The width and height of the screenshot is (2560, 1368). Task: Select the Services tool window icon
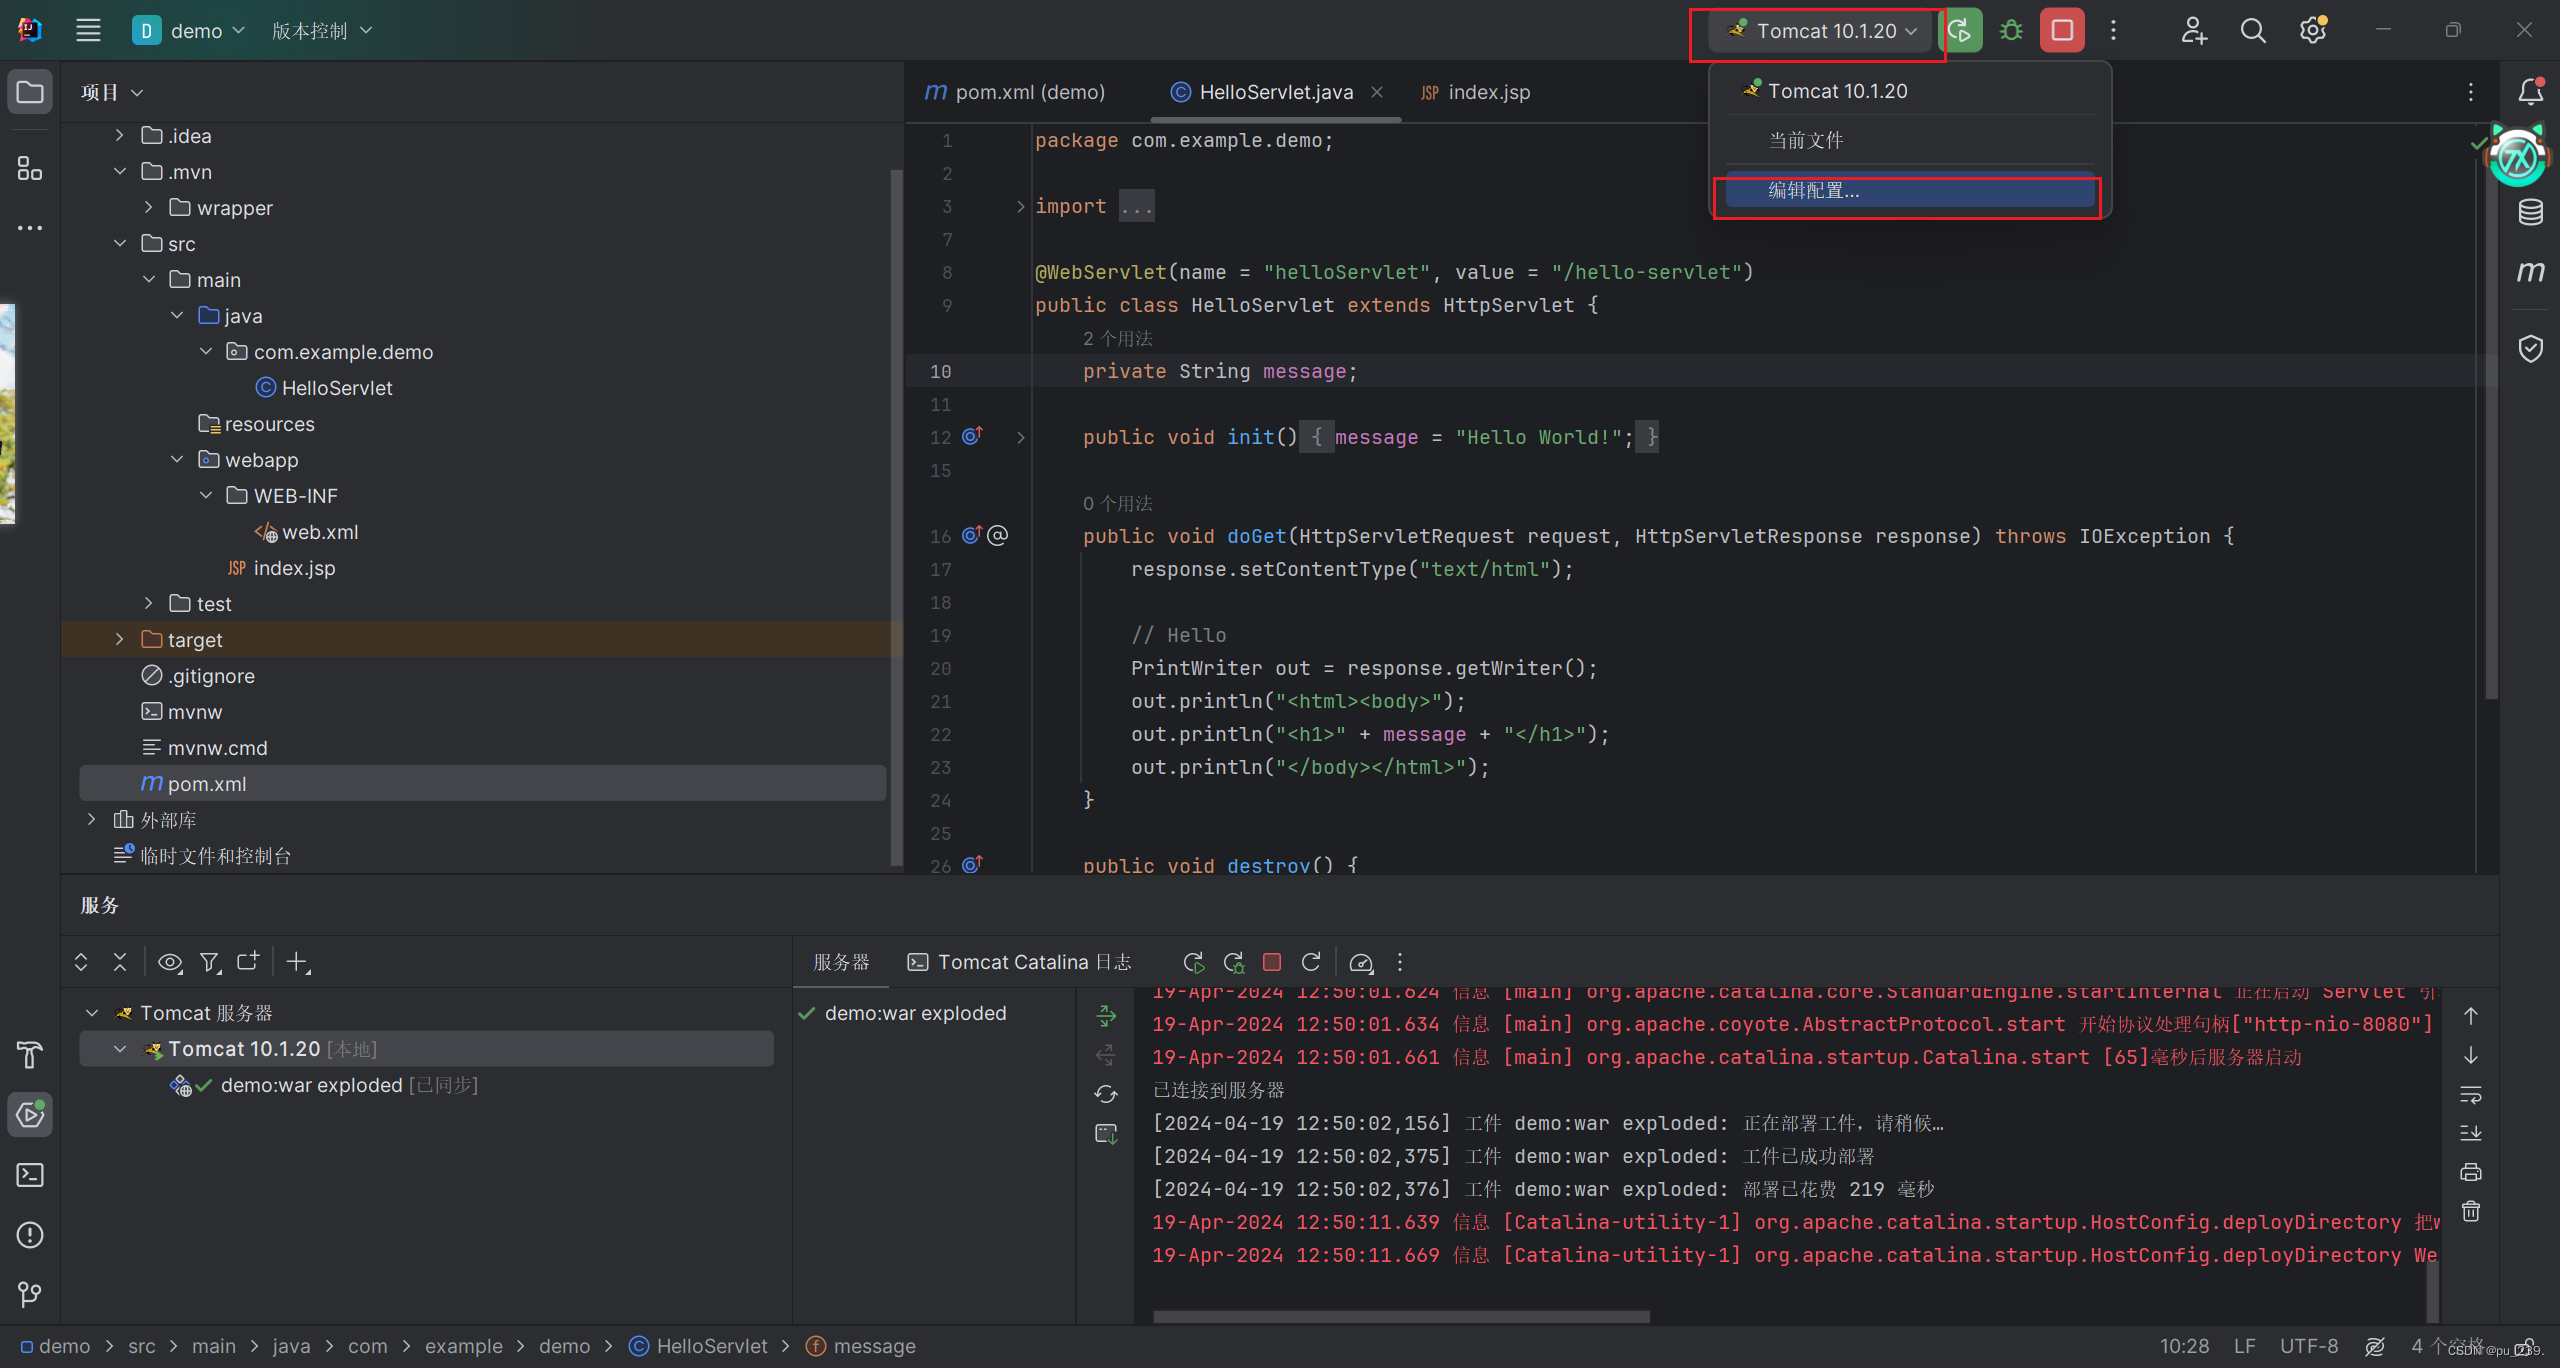point(29,1115)
